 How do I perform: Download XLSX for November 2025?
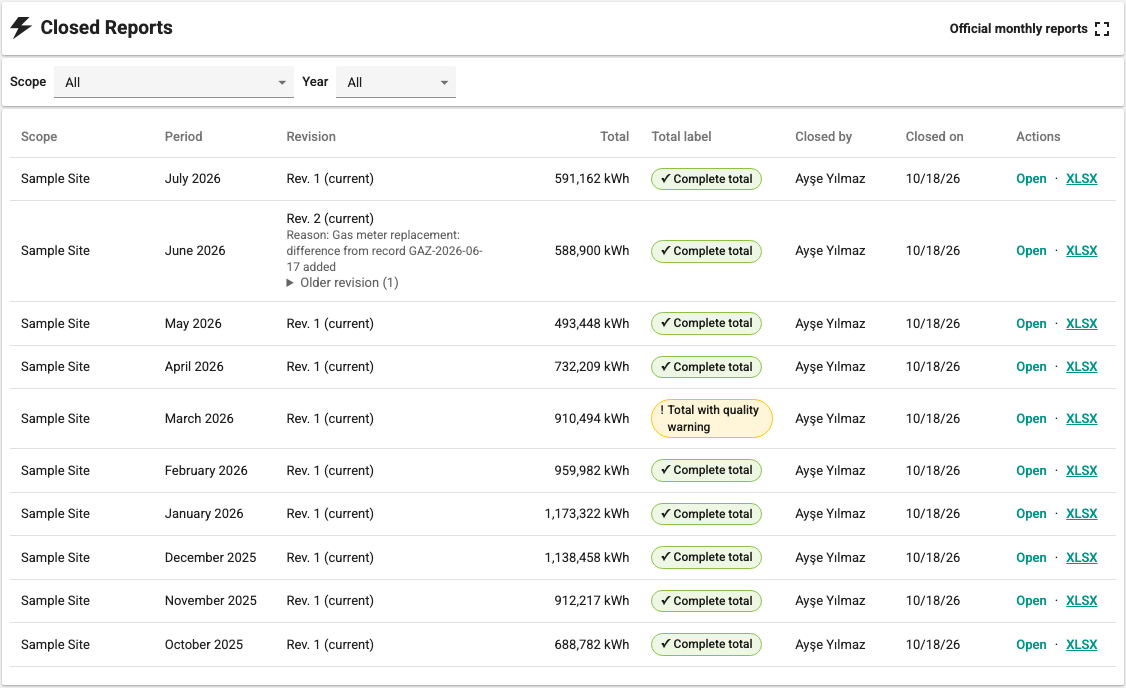pos(1081,601)
